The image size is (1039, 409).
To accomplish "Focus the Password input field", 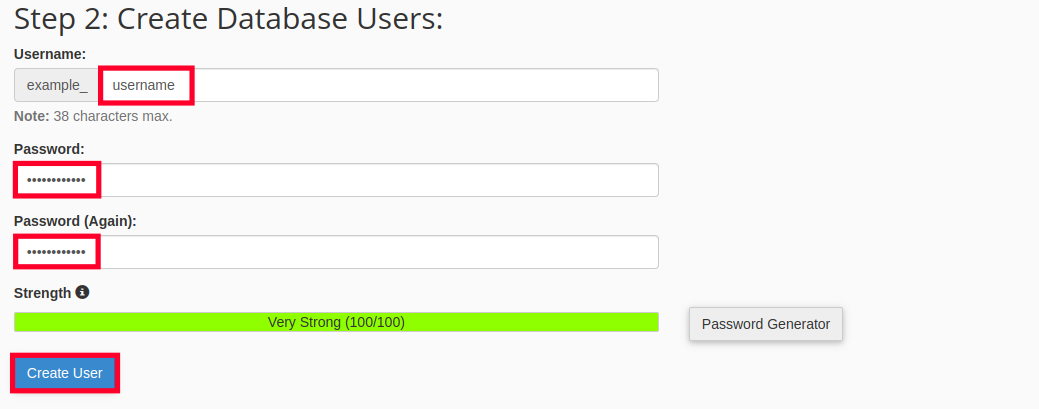I will click(380, 180).
